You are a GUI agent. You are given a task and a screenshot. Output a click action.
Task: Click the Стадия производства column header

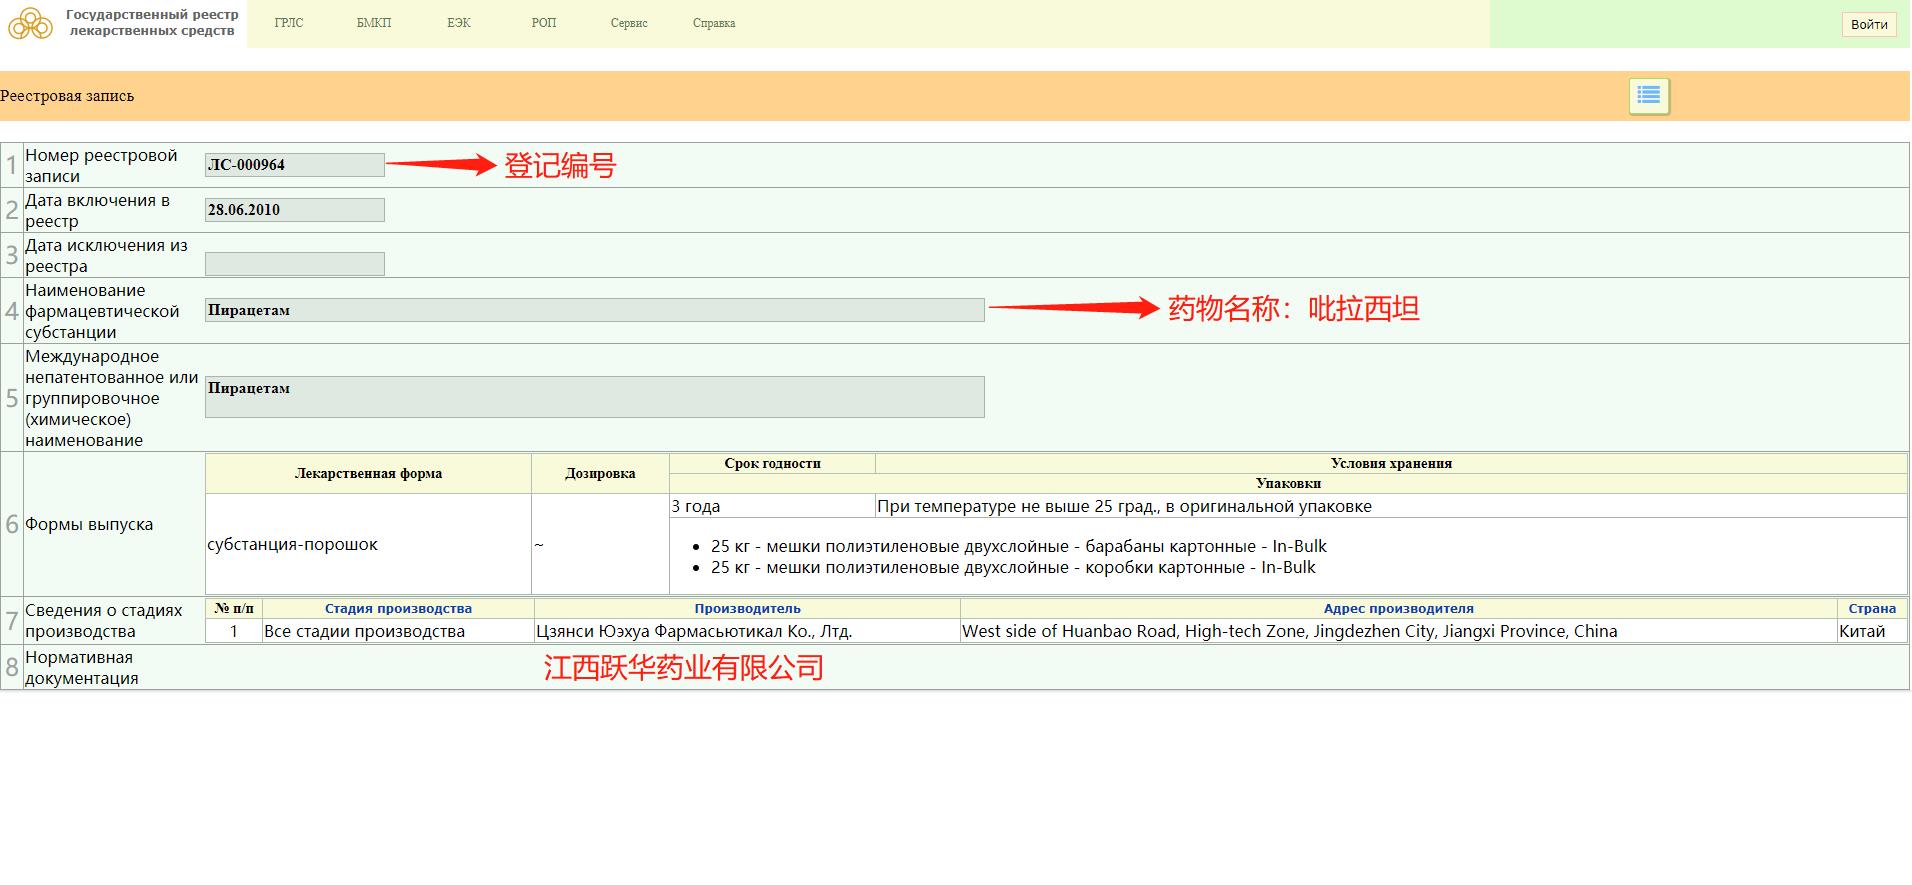(x=398, y=608)
